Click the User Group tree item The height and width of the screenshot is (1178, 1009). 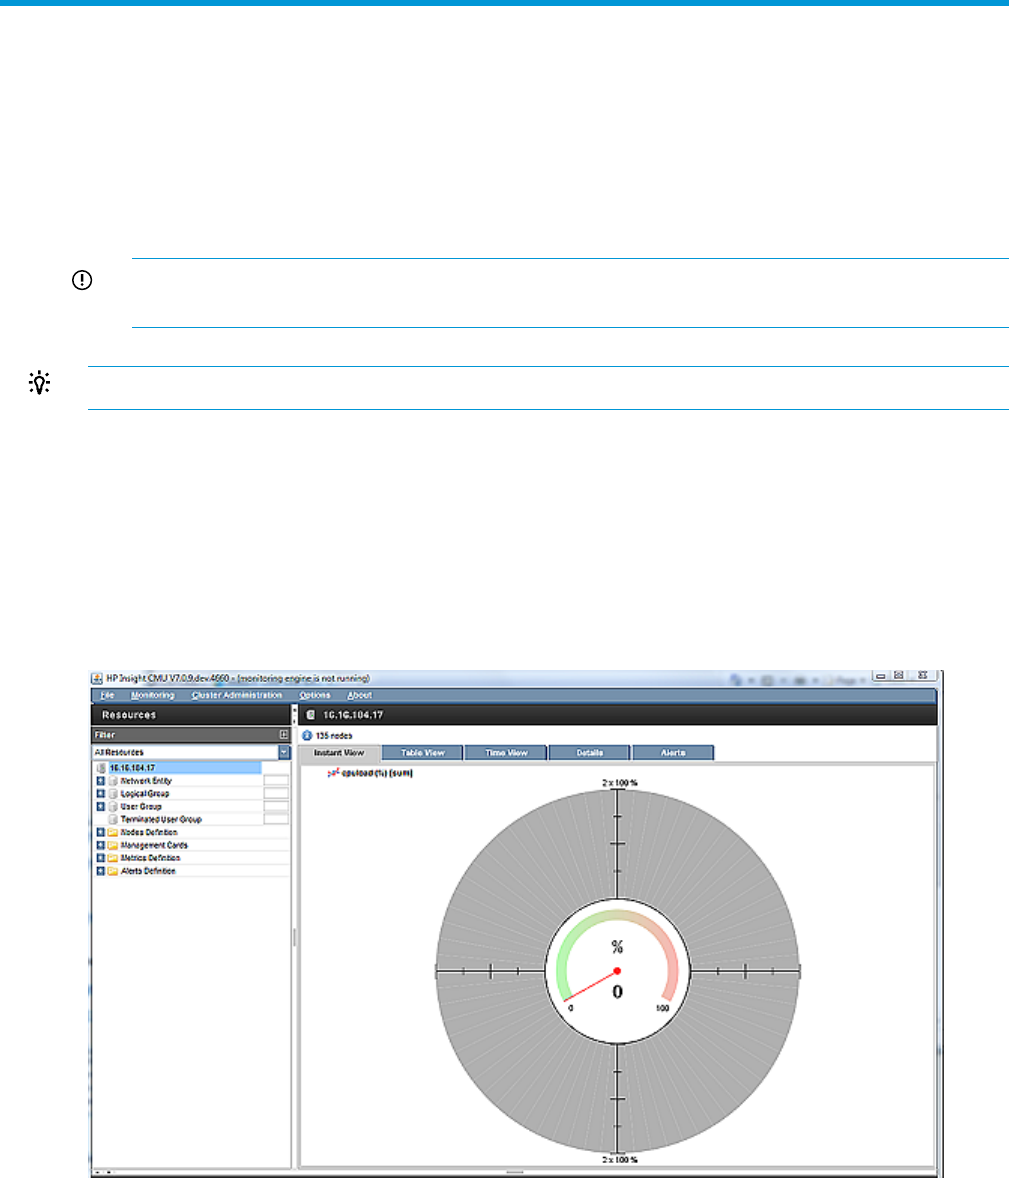(x=141, y=806)
